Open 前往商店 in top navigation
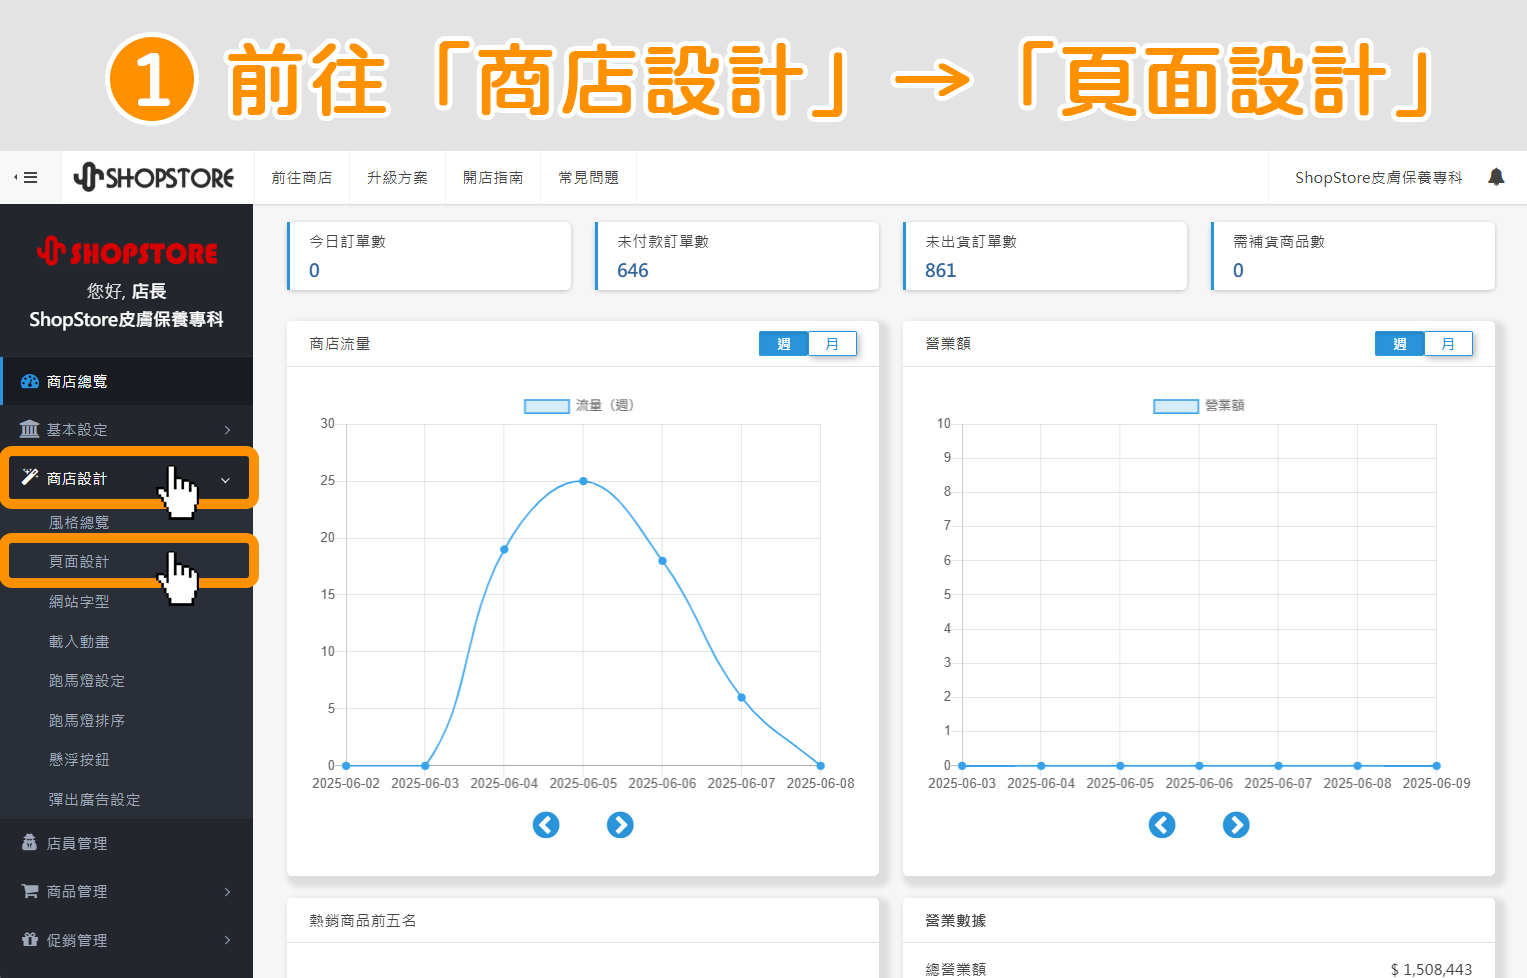1527x978 pixels. pos(302,178)
